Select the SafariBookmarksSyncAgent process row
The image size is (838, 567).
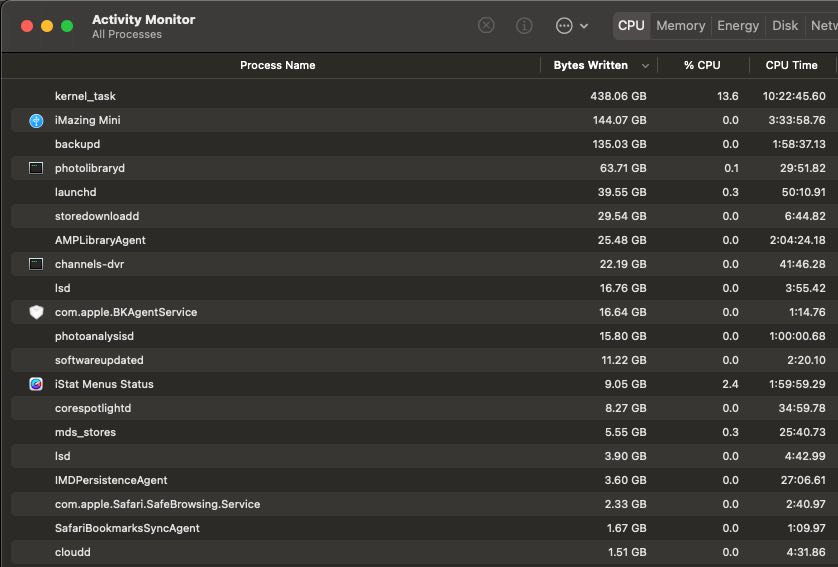tap(424, 528)
